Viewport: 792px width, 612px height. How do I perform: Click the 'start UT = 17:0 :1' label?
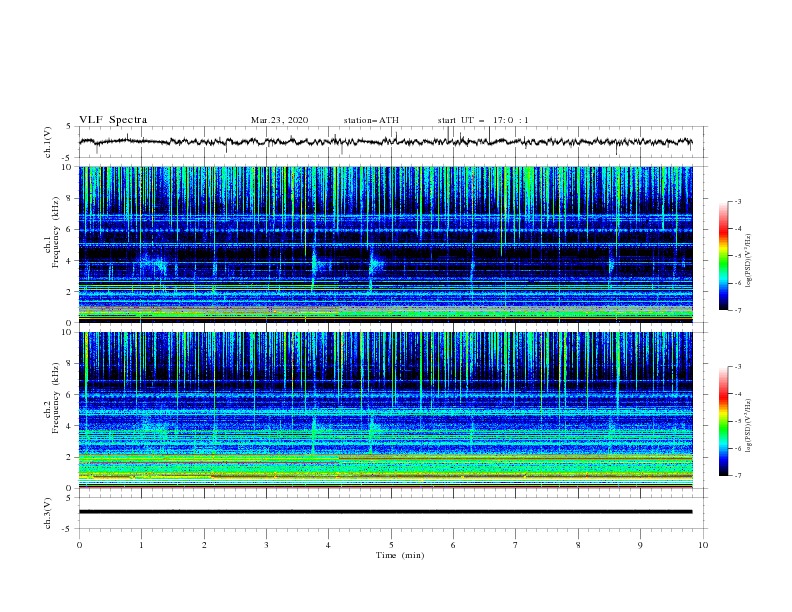click(x=483, y=120)
